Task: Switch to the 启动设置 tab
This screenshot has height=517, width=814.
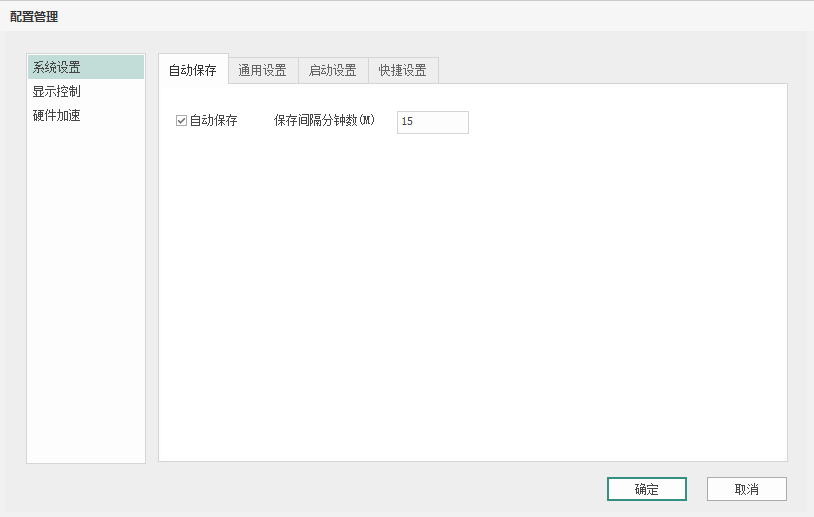Action: [333, 71]
